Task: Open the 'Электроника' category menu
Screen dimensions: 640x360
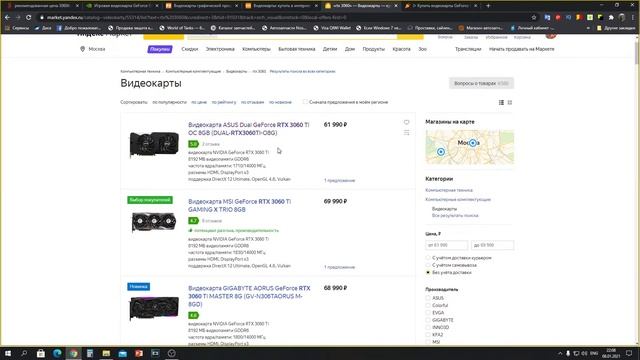Action: point(220,49)
